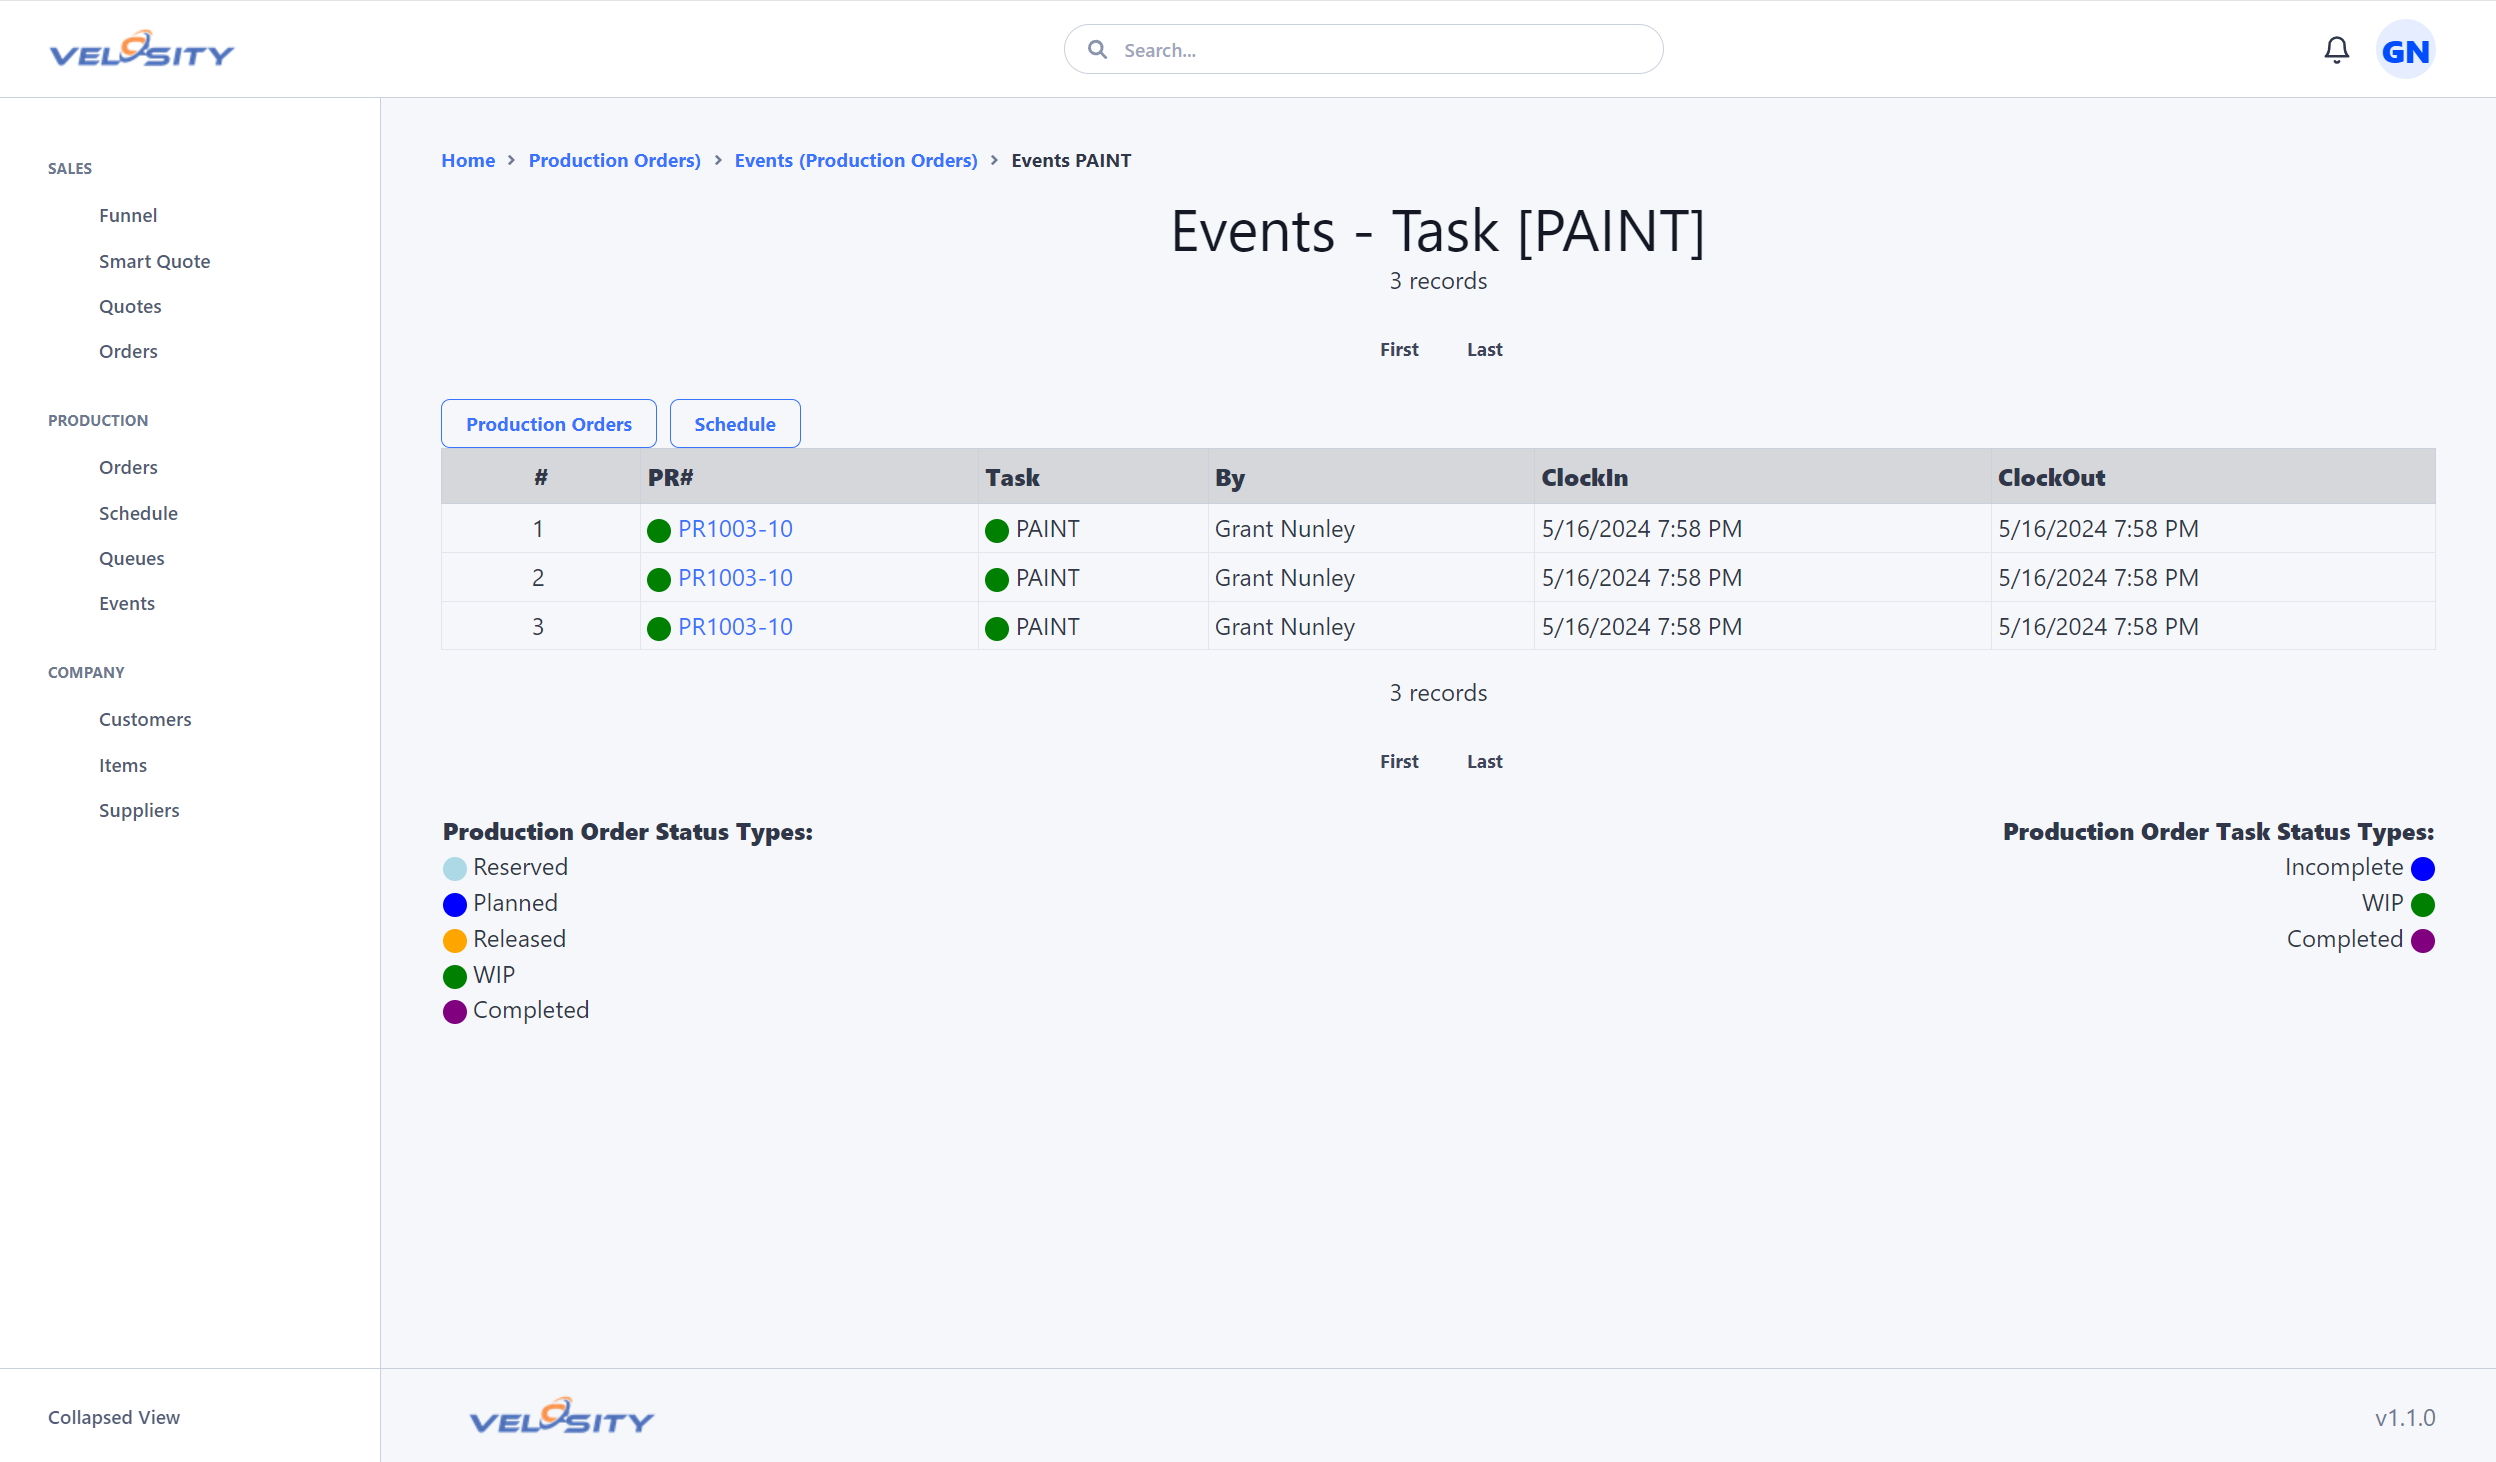Click First pagination link above table
Viewport: 2496px width, 1462px height.
[x=1399, y=349]
